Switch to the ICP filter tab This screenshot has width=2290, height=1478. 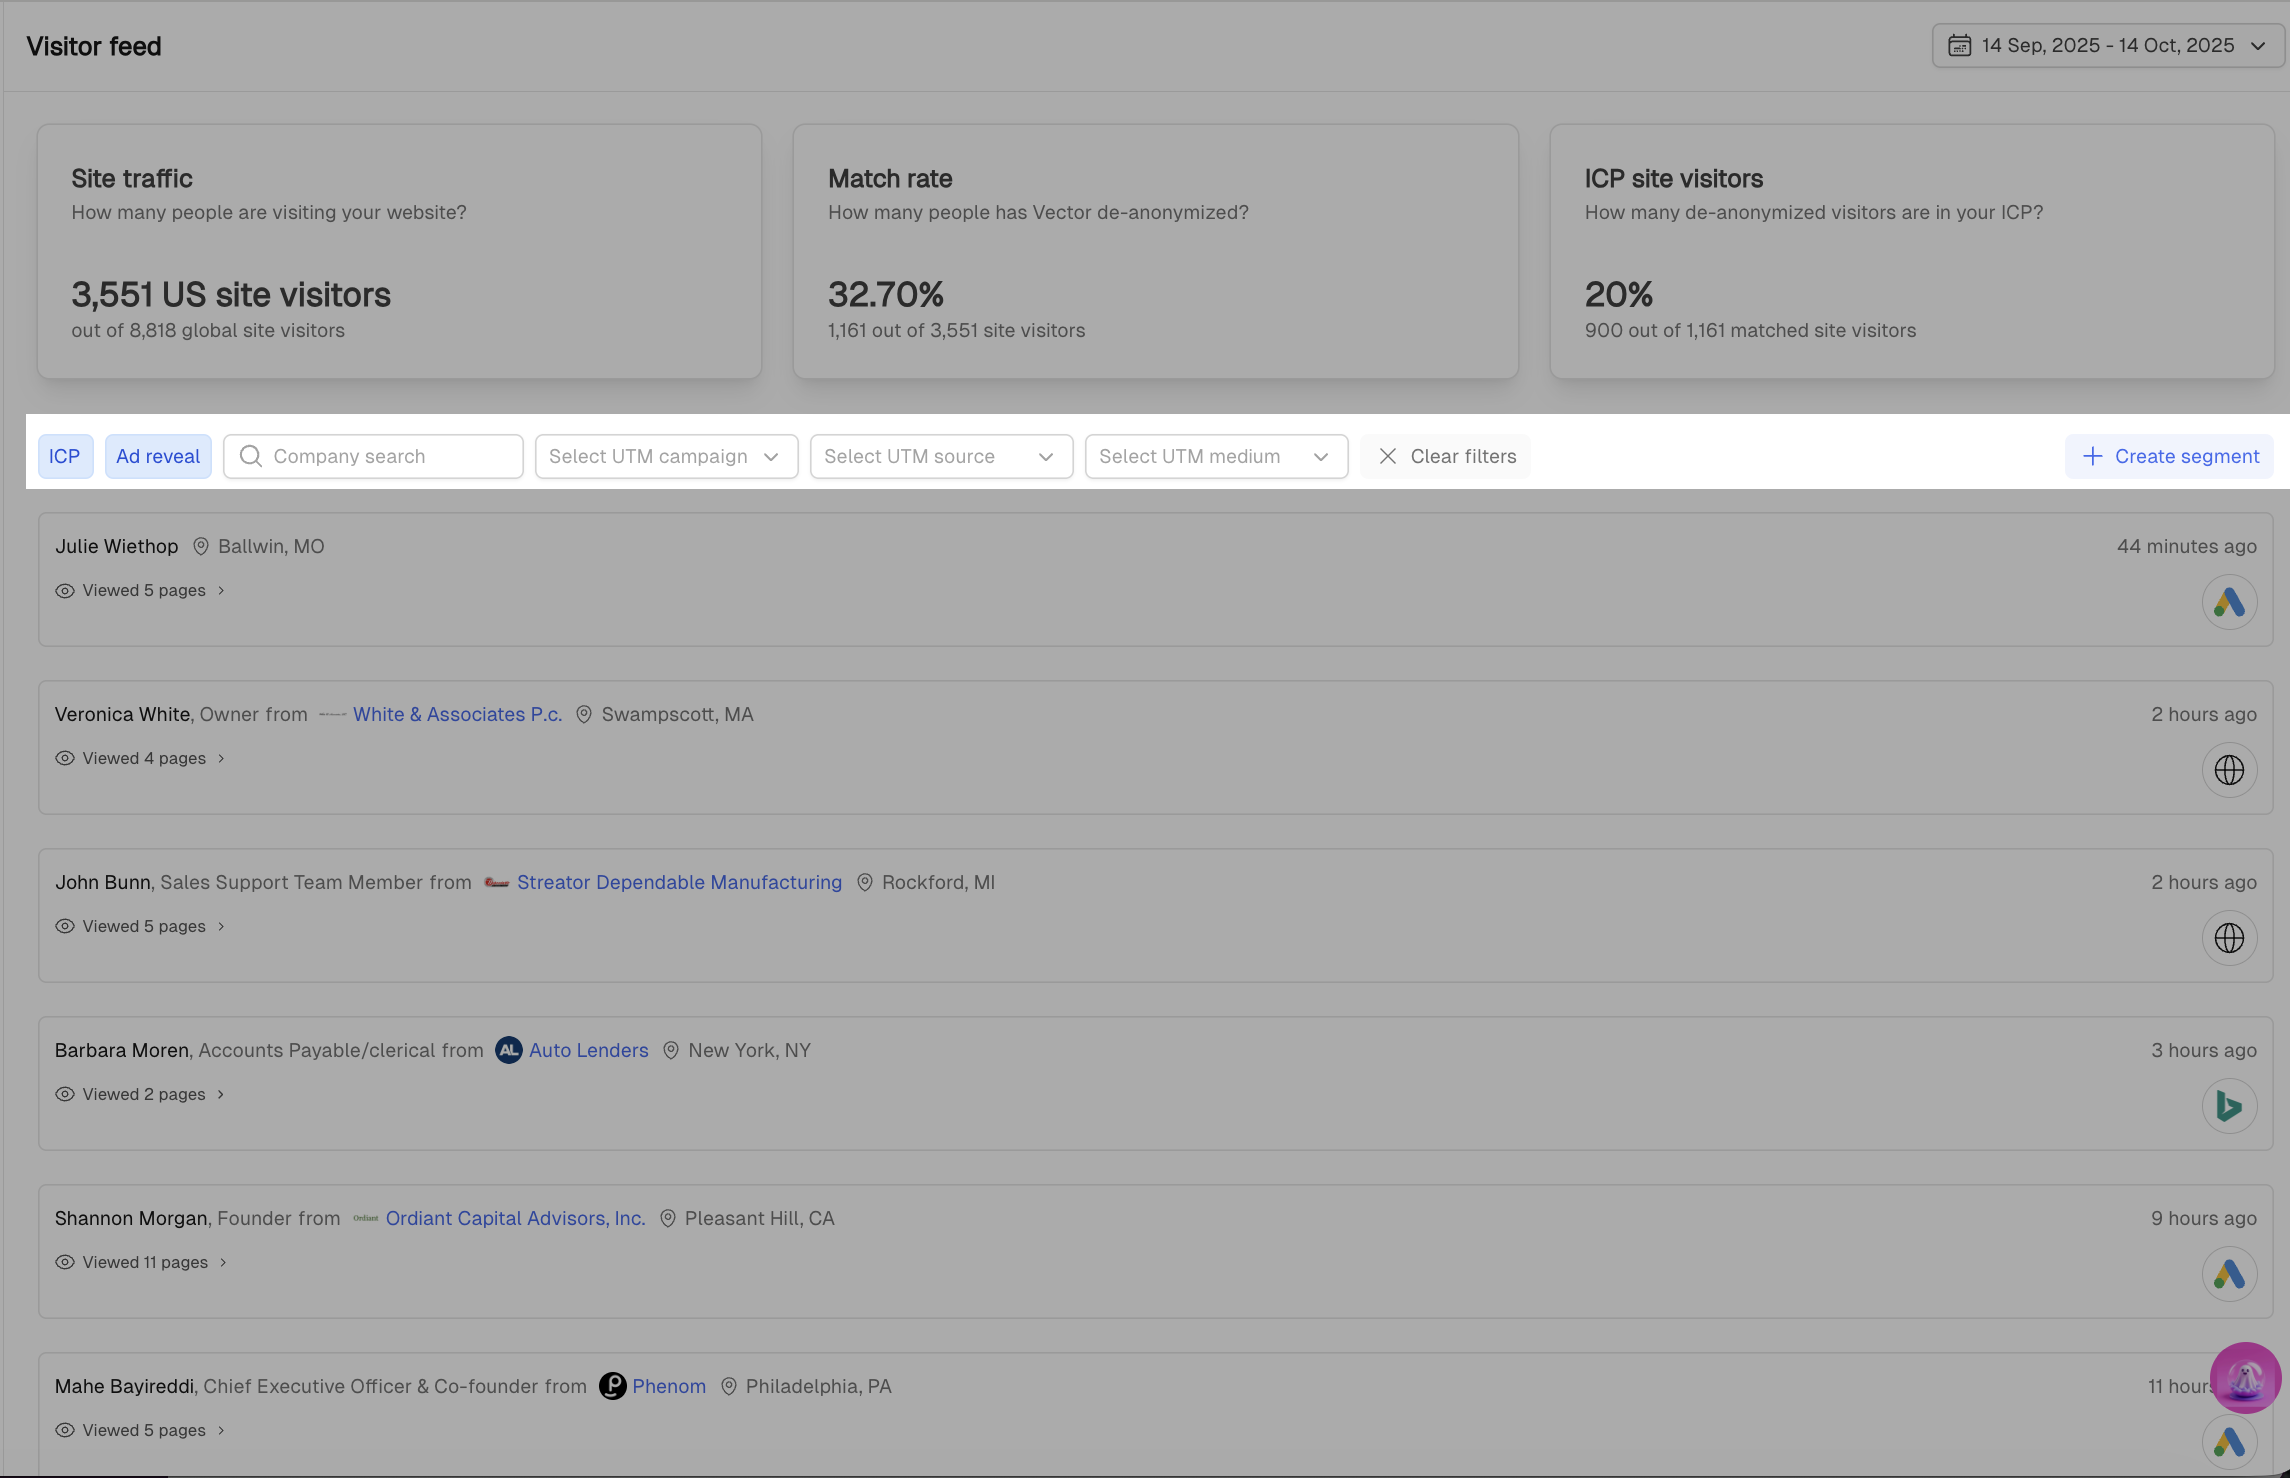65,456
